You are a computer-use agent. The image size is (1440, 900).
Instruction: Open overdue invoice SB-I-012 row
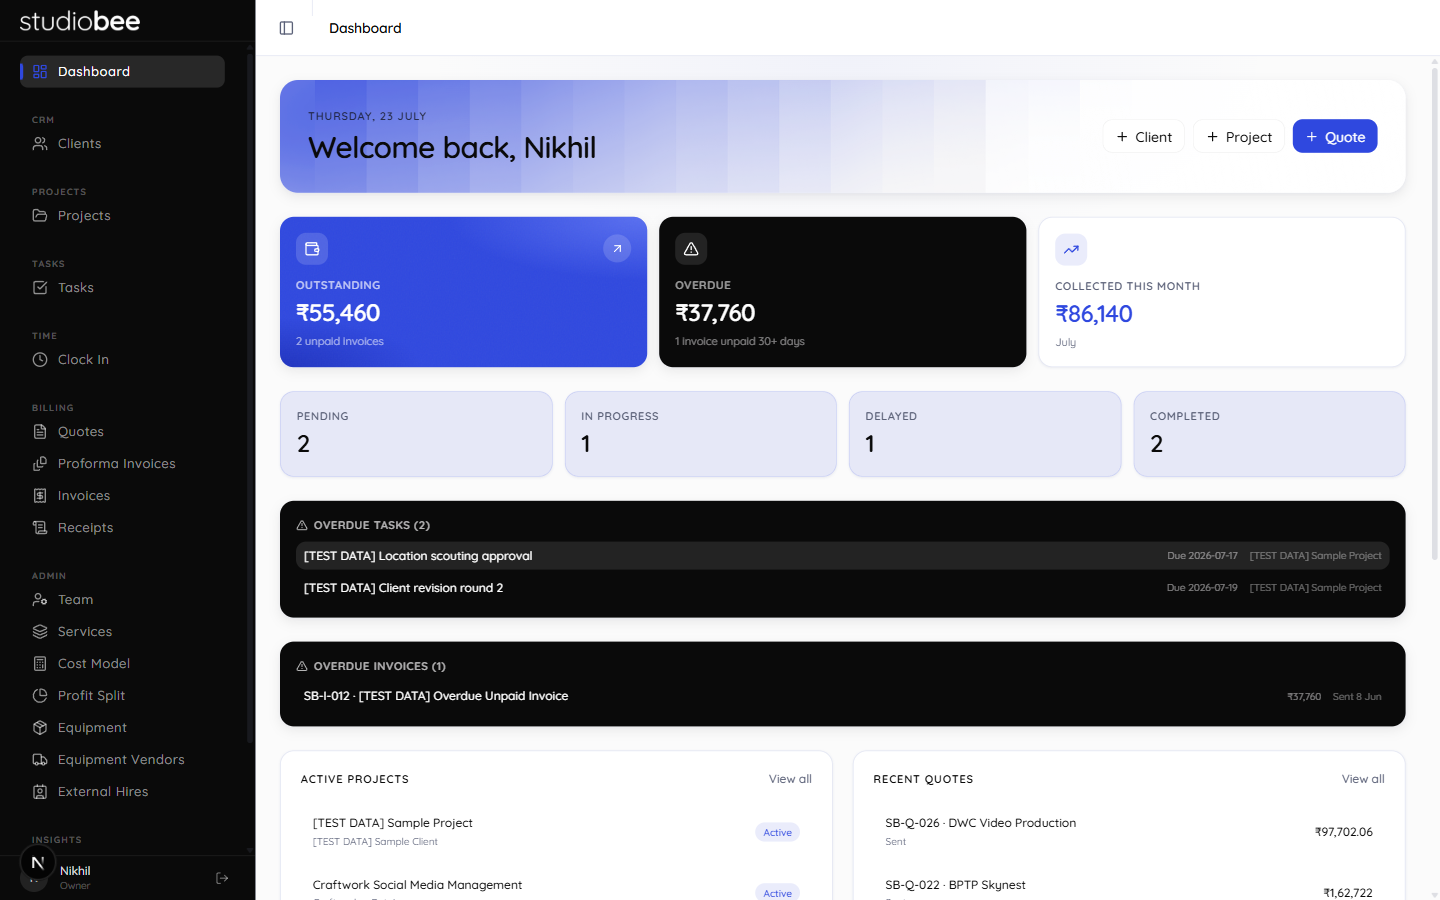[x=842, y=696]
